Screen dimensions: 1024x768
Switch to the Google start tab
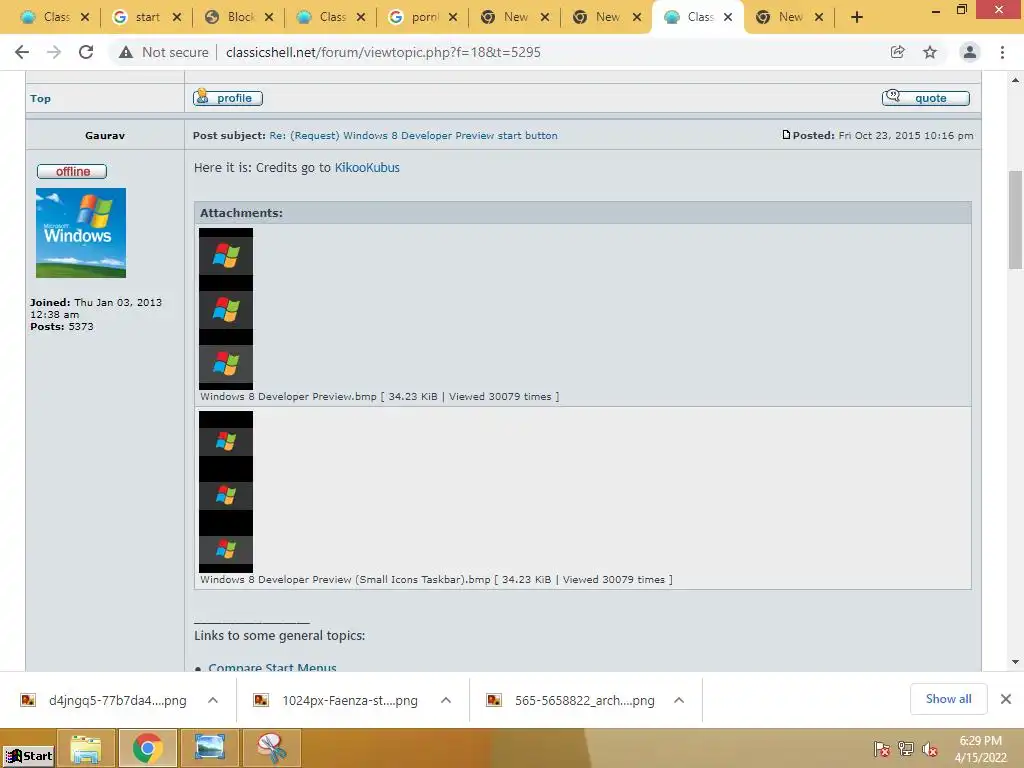tap(139, 18)
